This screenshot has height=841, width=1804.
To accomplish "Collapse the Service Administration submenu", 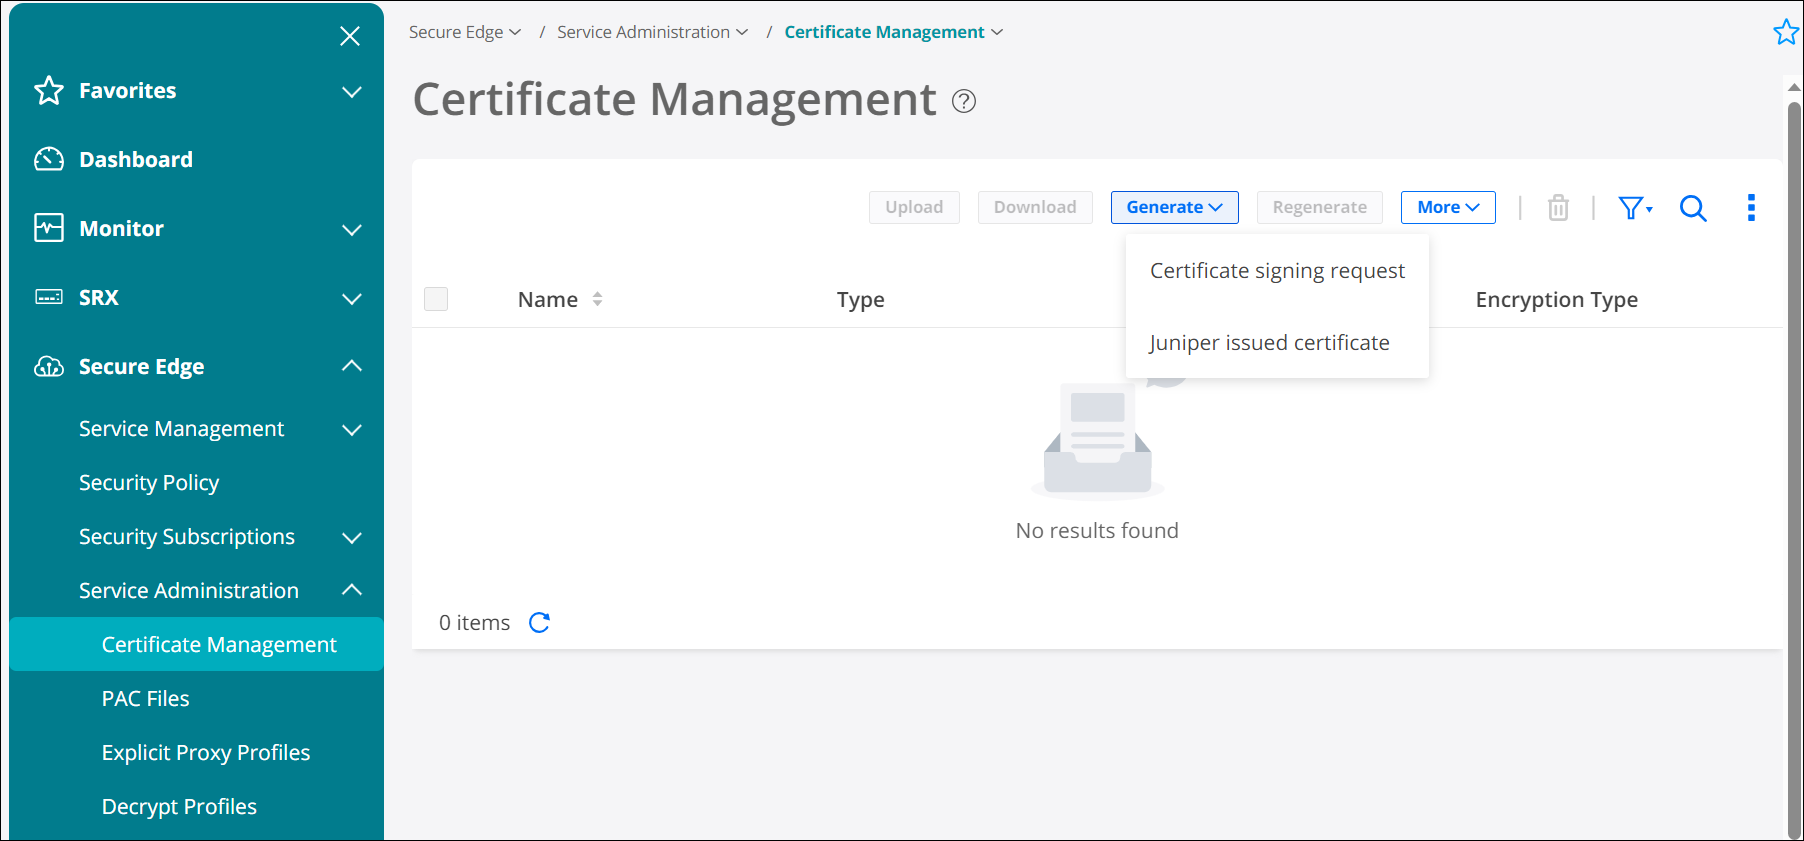I will 351,590.
